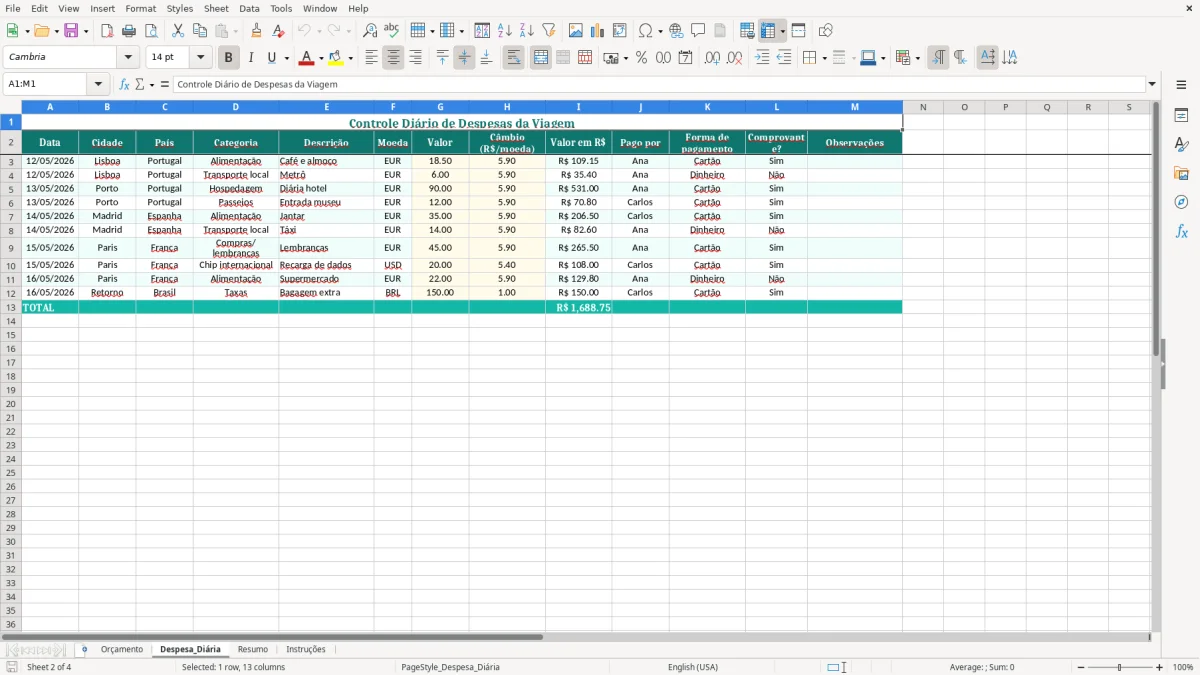Toggle Italic text formatting
The width and height of the screenshot is (1200, 675).
click(251, 58)
